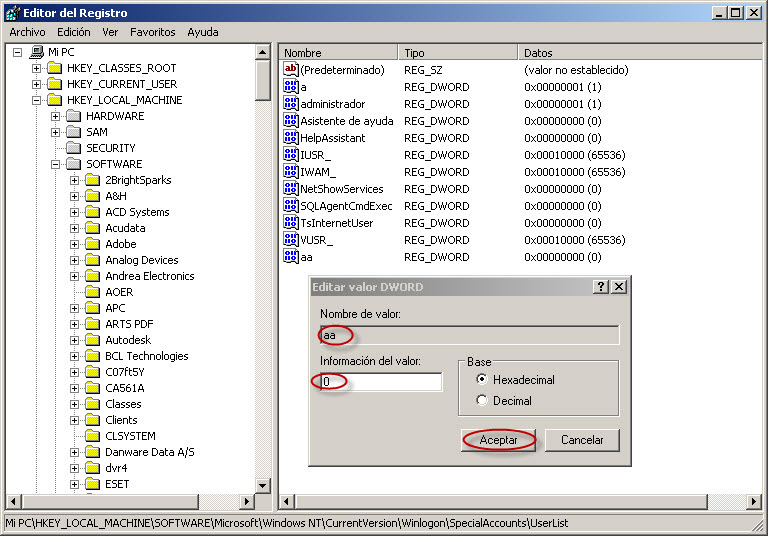Expand the Autodesk key node
This screenshot has height=536, width=768.
(x=74, y=340)
